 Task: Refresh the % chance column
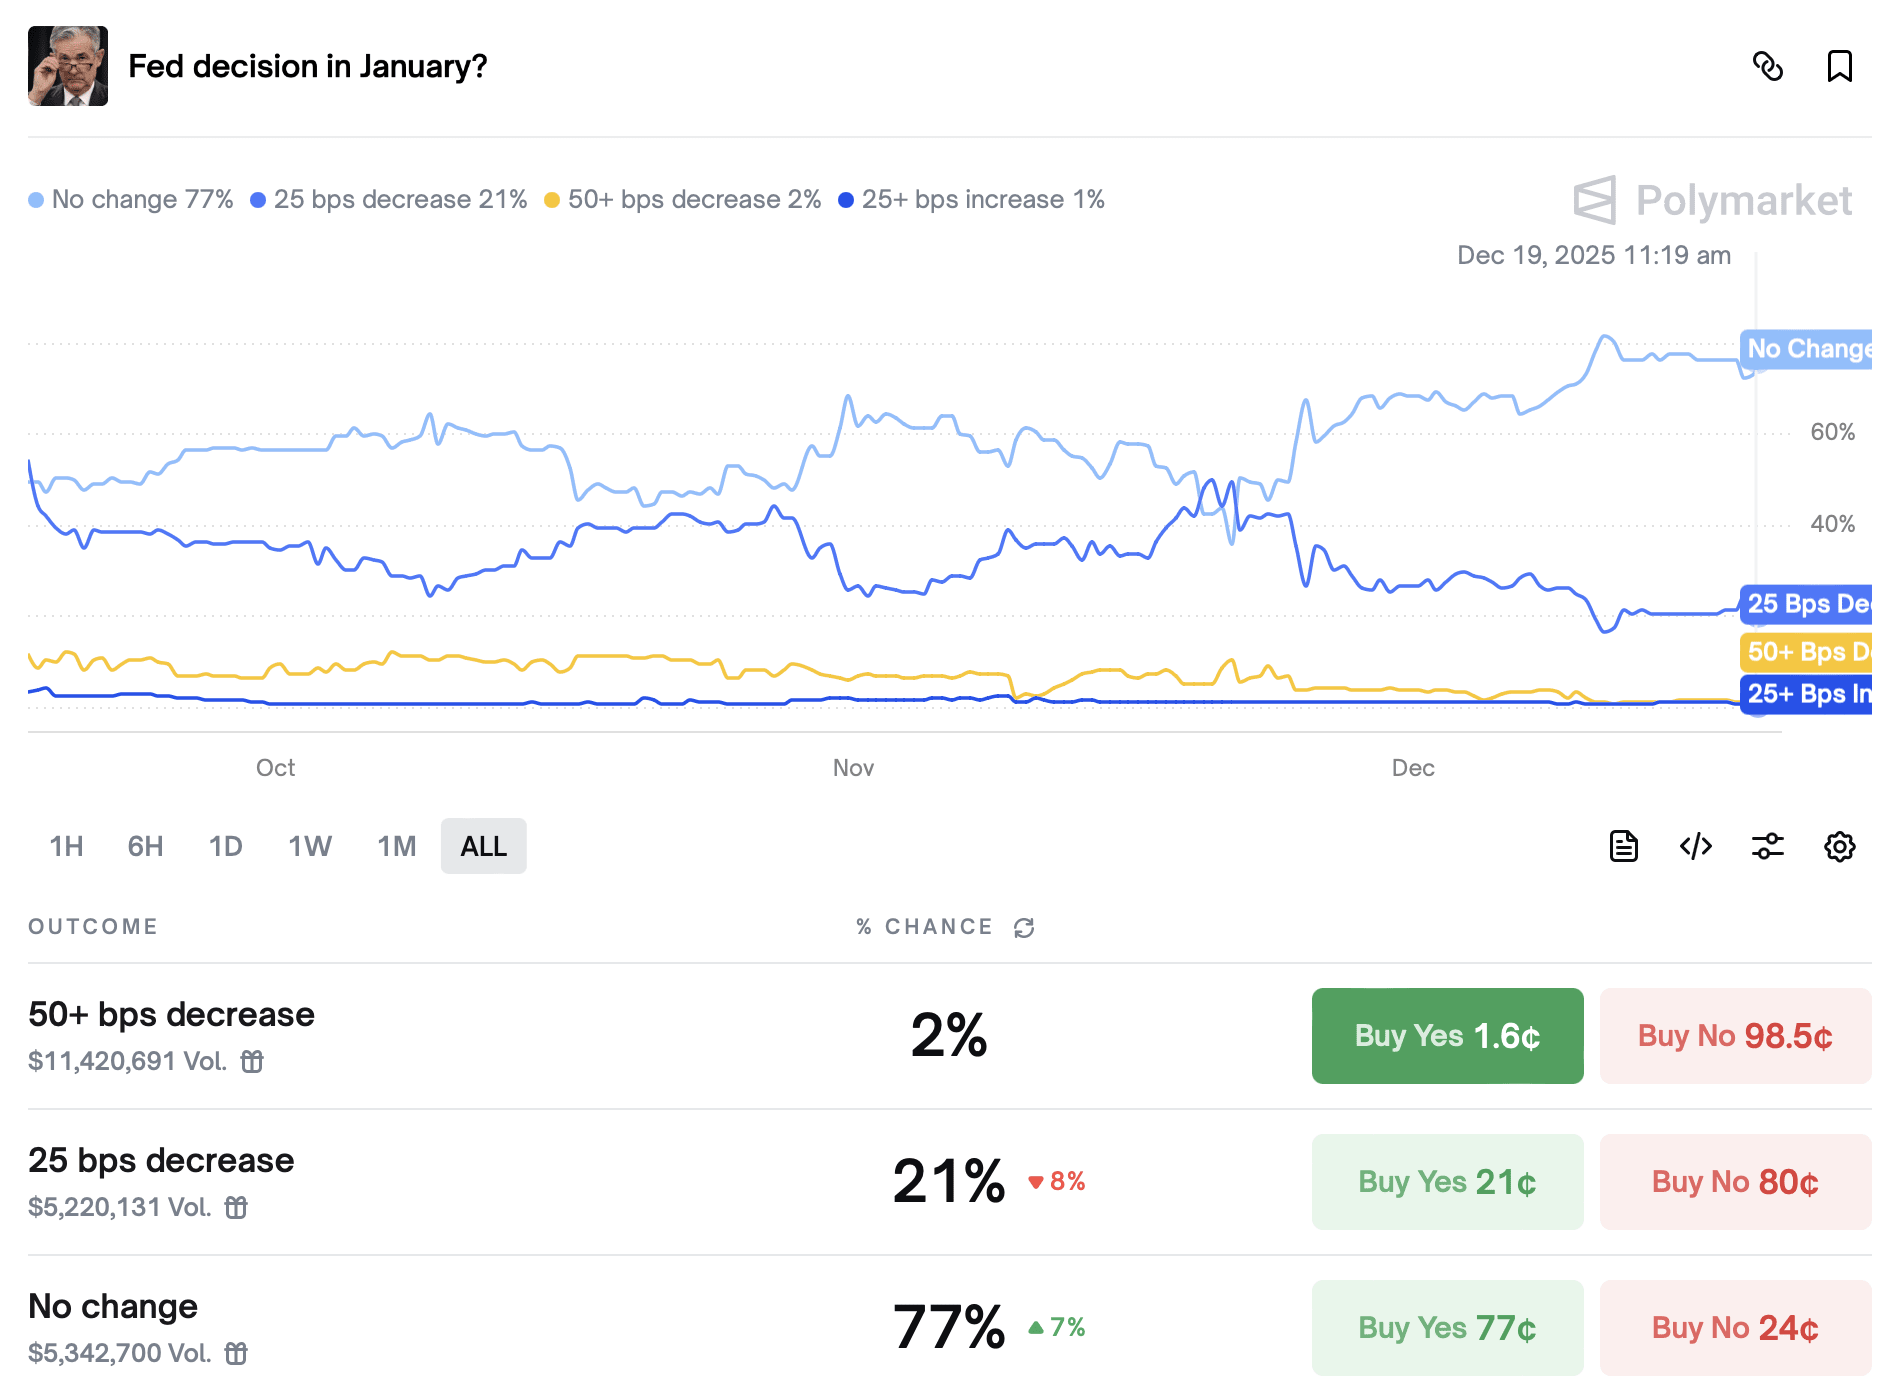(x=1024, y=928)
